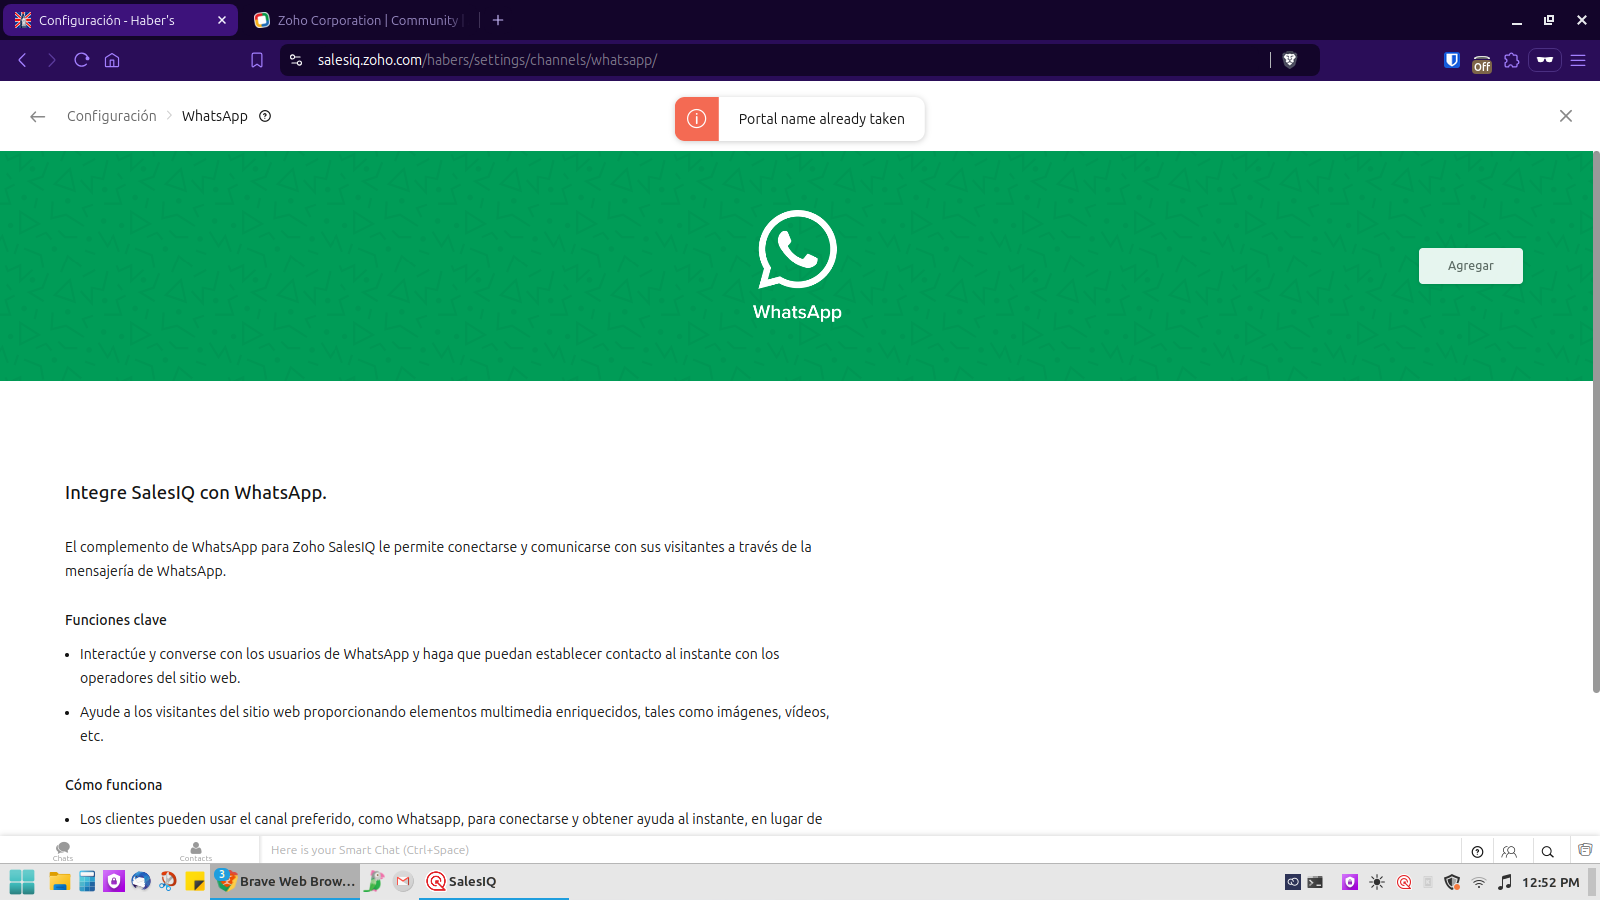Open the Bitwarden extension
This screenshot has width=1600, height=900.
(1452, 60)
